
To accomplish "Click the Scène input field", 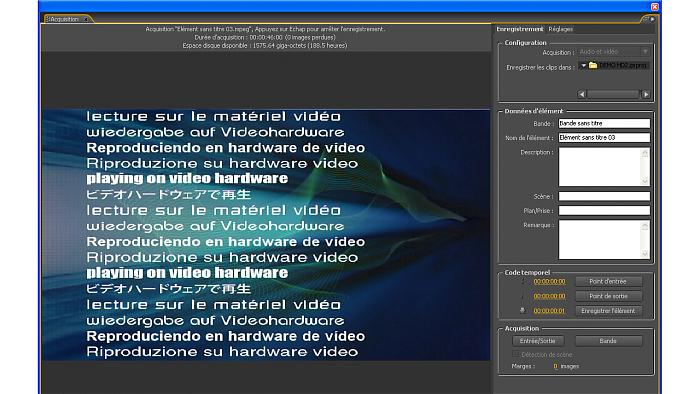I will [x=604, y=196].
